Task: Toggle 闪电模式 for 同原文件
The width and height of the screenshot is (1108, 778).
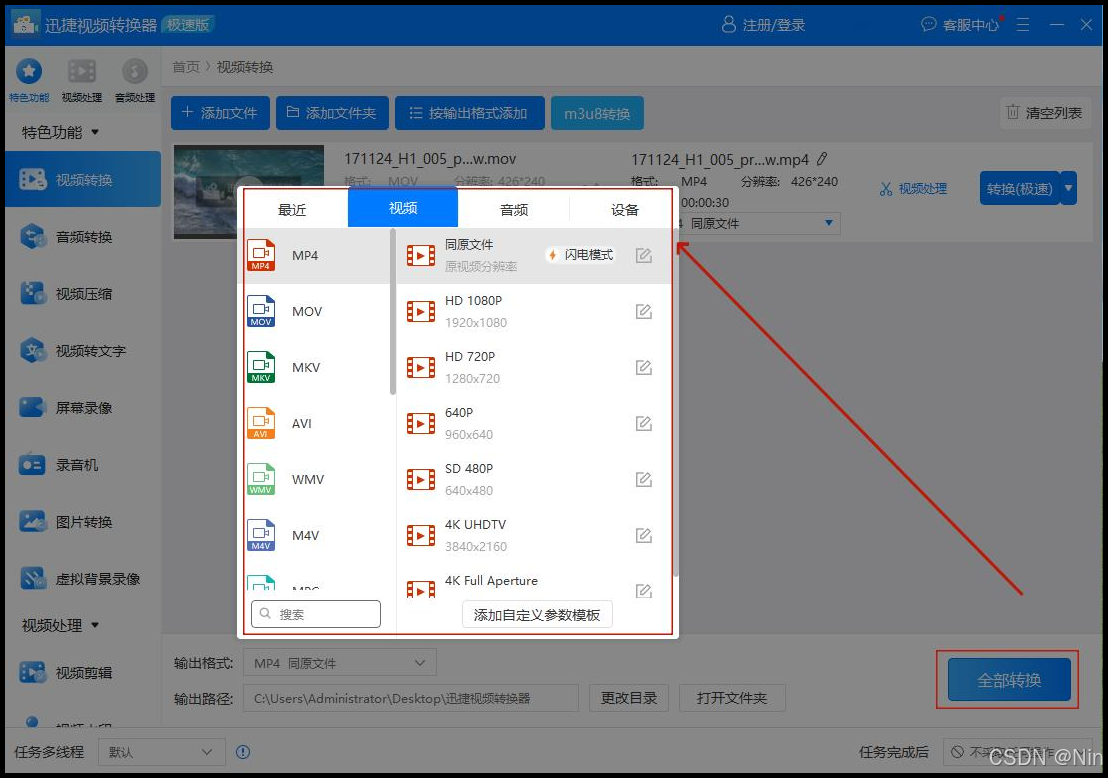Action: point(580,255)
